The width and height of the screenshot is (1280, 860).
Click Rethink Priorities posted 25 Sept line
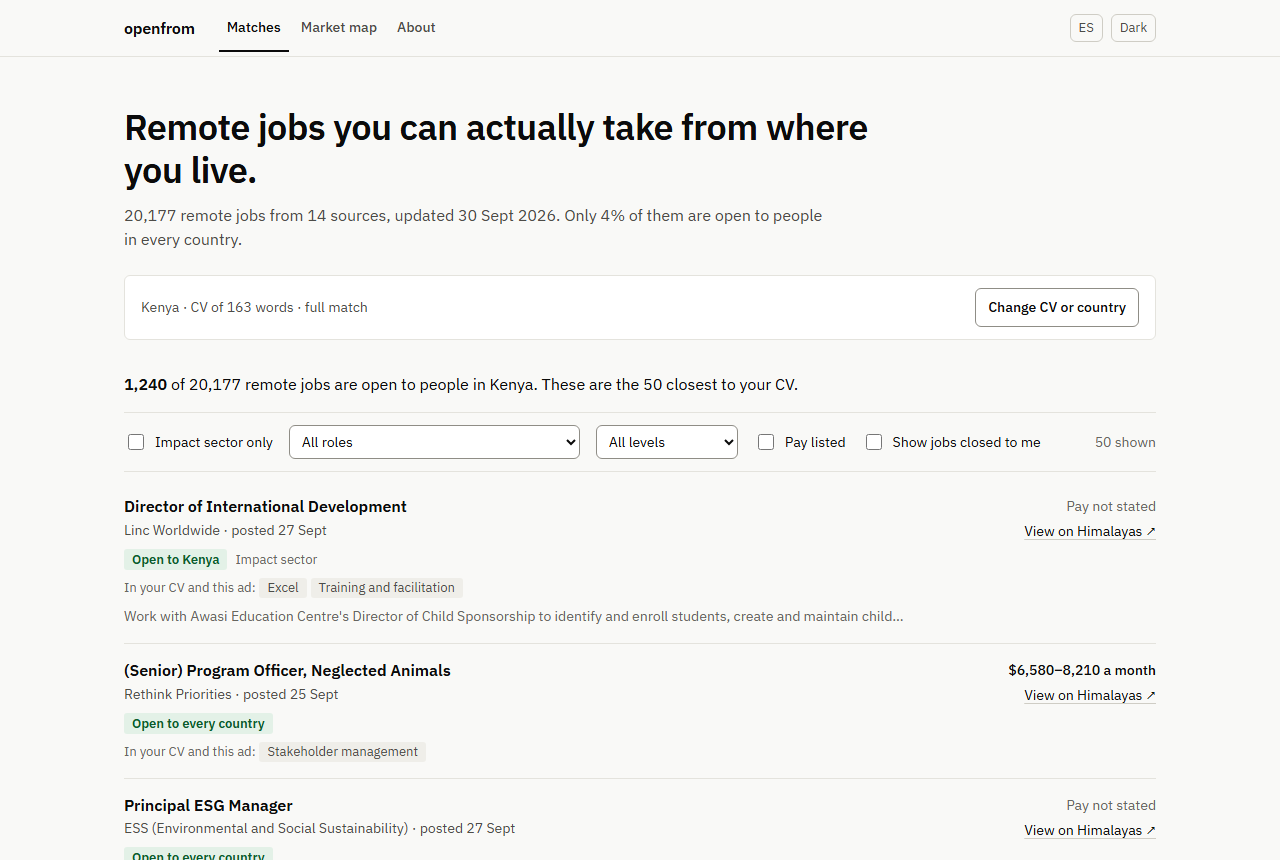[x=231, y=695]
